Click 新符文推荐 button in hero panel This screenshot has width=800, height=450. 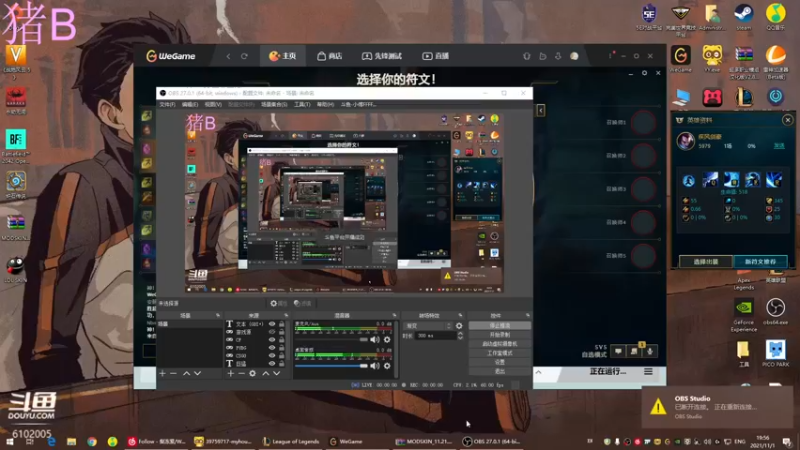point(760,261)
